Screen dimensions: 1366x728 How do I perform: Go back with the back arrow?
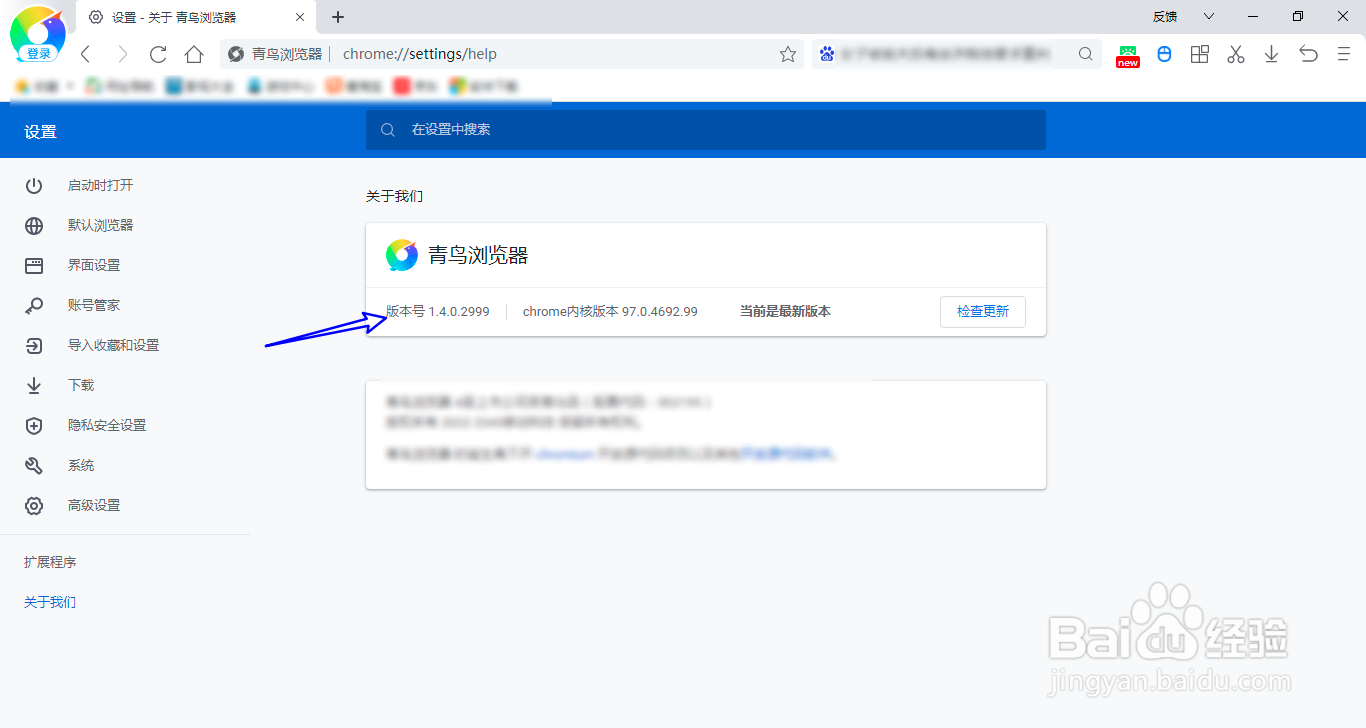pyautogui.click(x=85, y=54)
